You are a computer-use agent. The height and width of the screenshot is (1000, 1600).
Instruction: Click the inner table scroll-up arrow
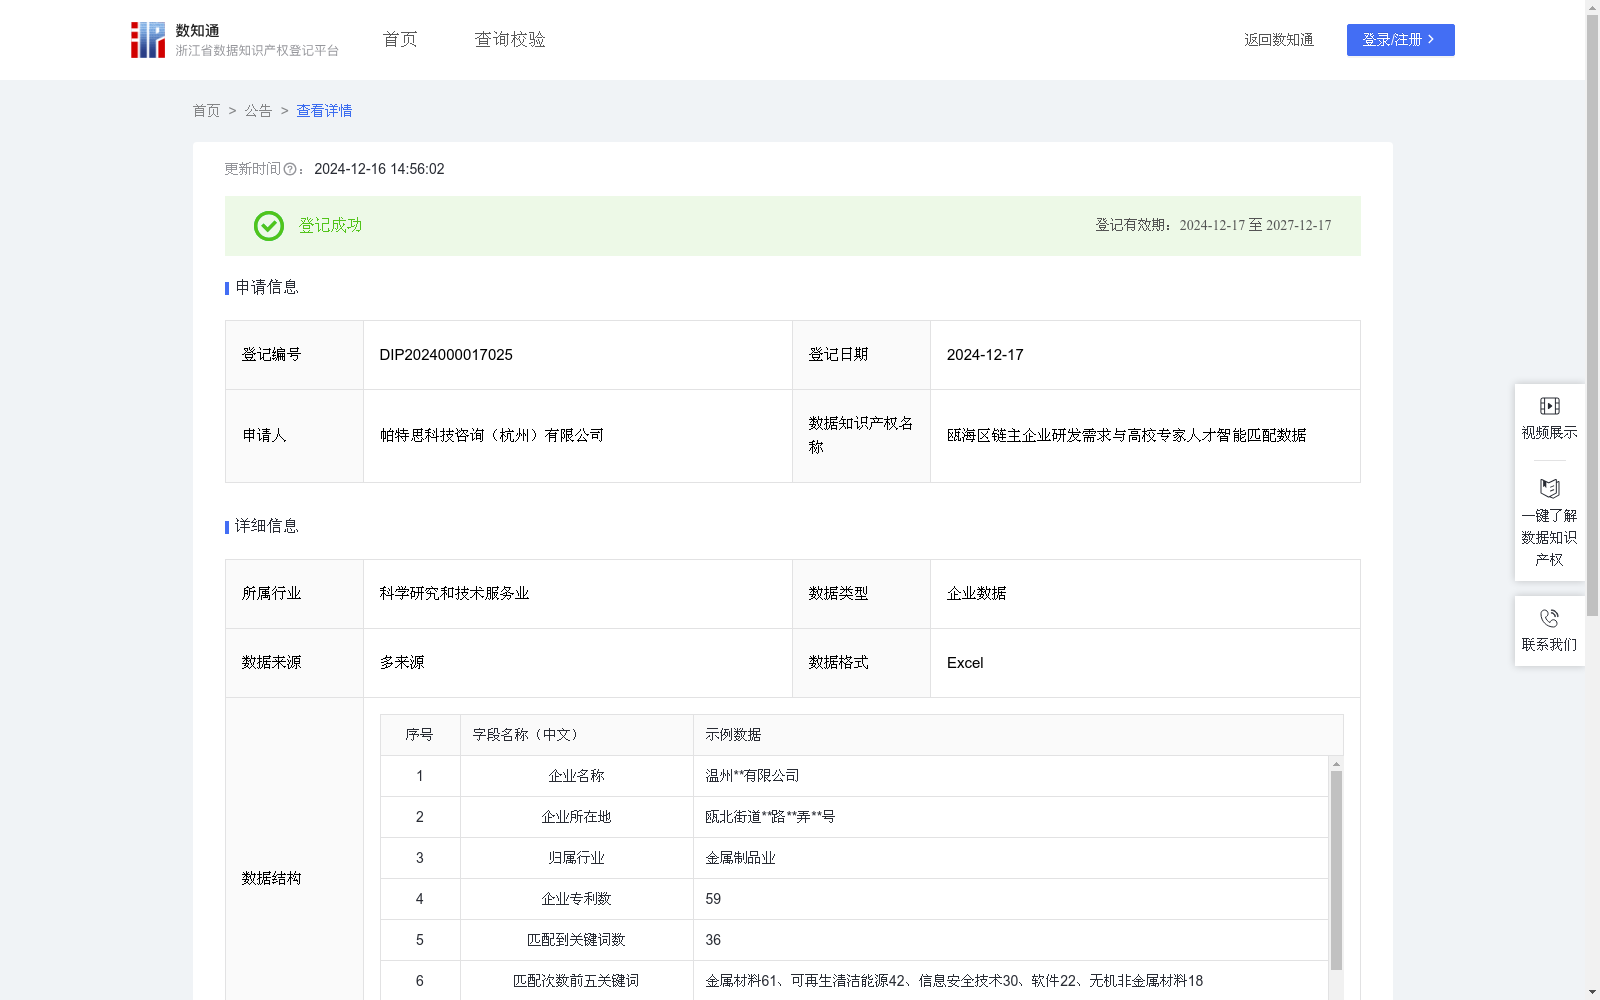tap(1336, 764)
